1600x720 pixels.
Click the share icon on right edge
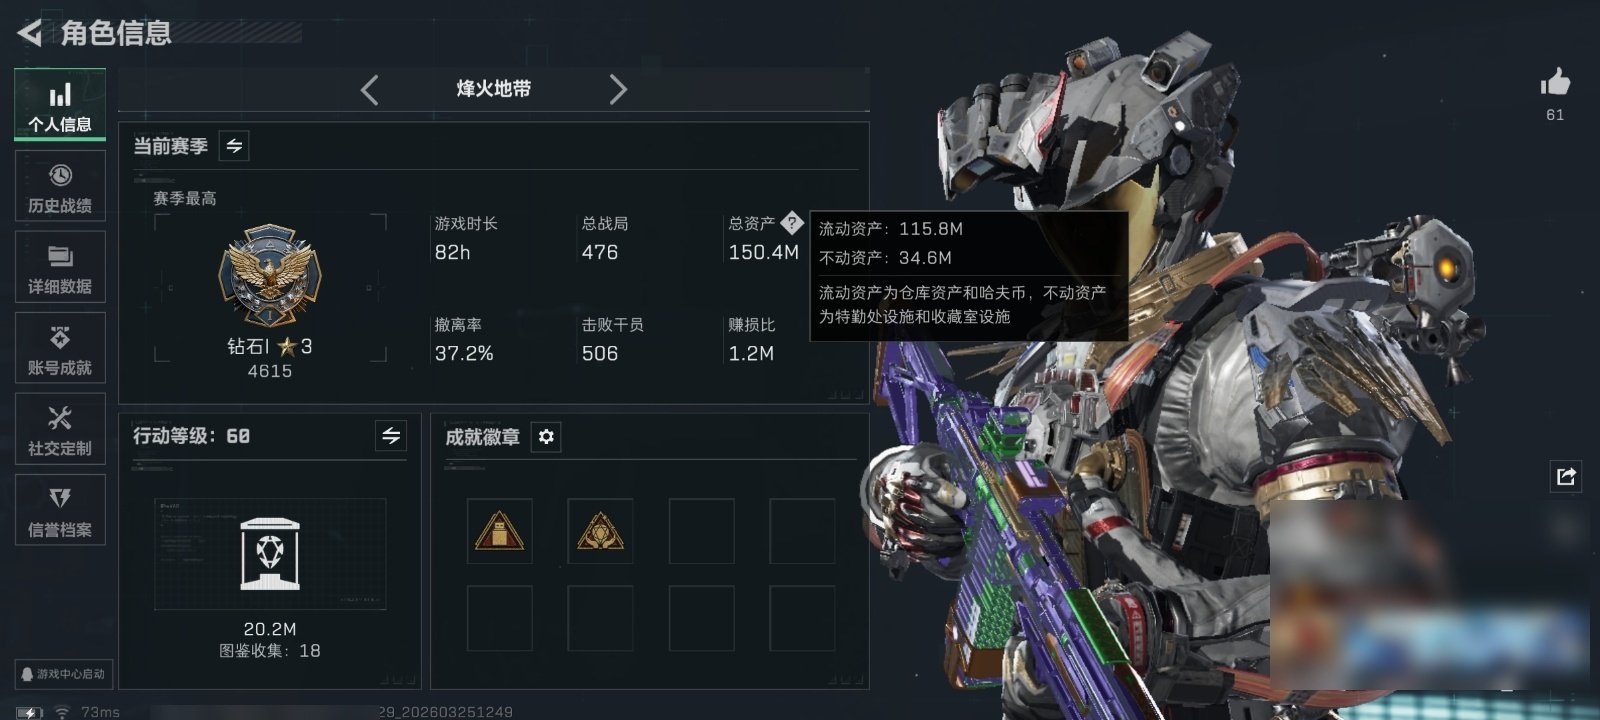pos(1566,476)
